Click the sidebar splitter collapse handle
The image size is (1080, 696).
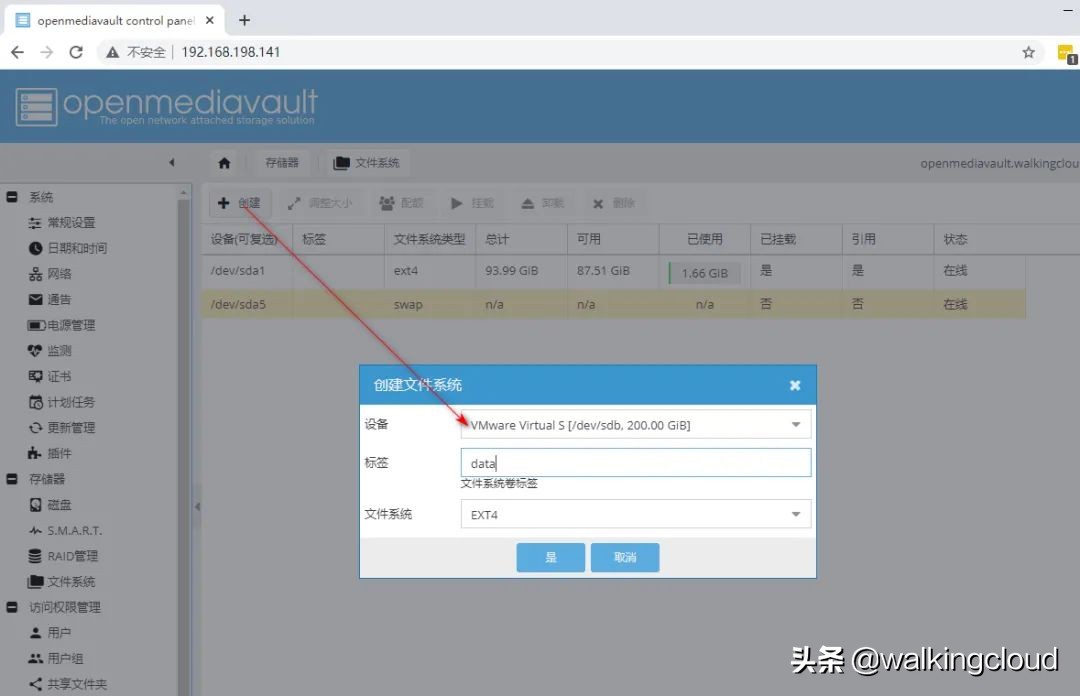click(197, 506)
